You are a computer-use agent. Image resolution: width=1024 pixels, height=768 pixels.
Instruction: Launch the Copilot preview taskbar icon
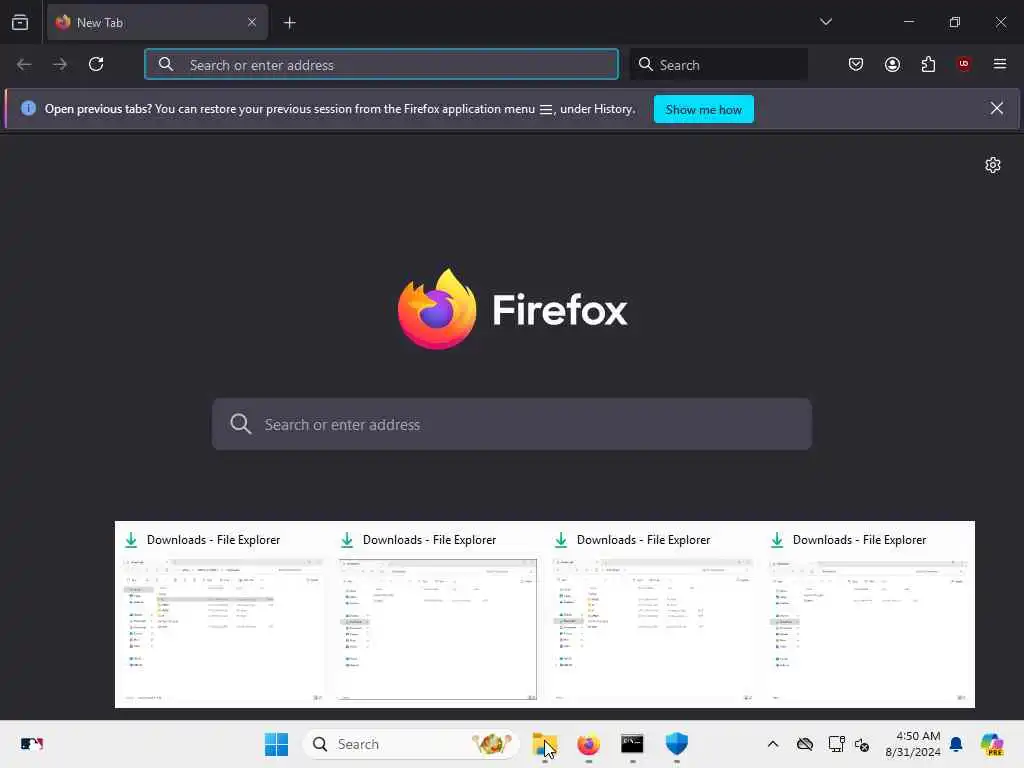[992, 744]
